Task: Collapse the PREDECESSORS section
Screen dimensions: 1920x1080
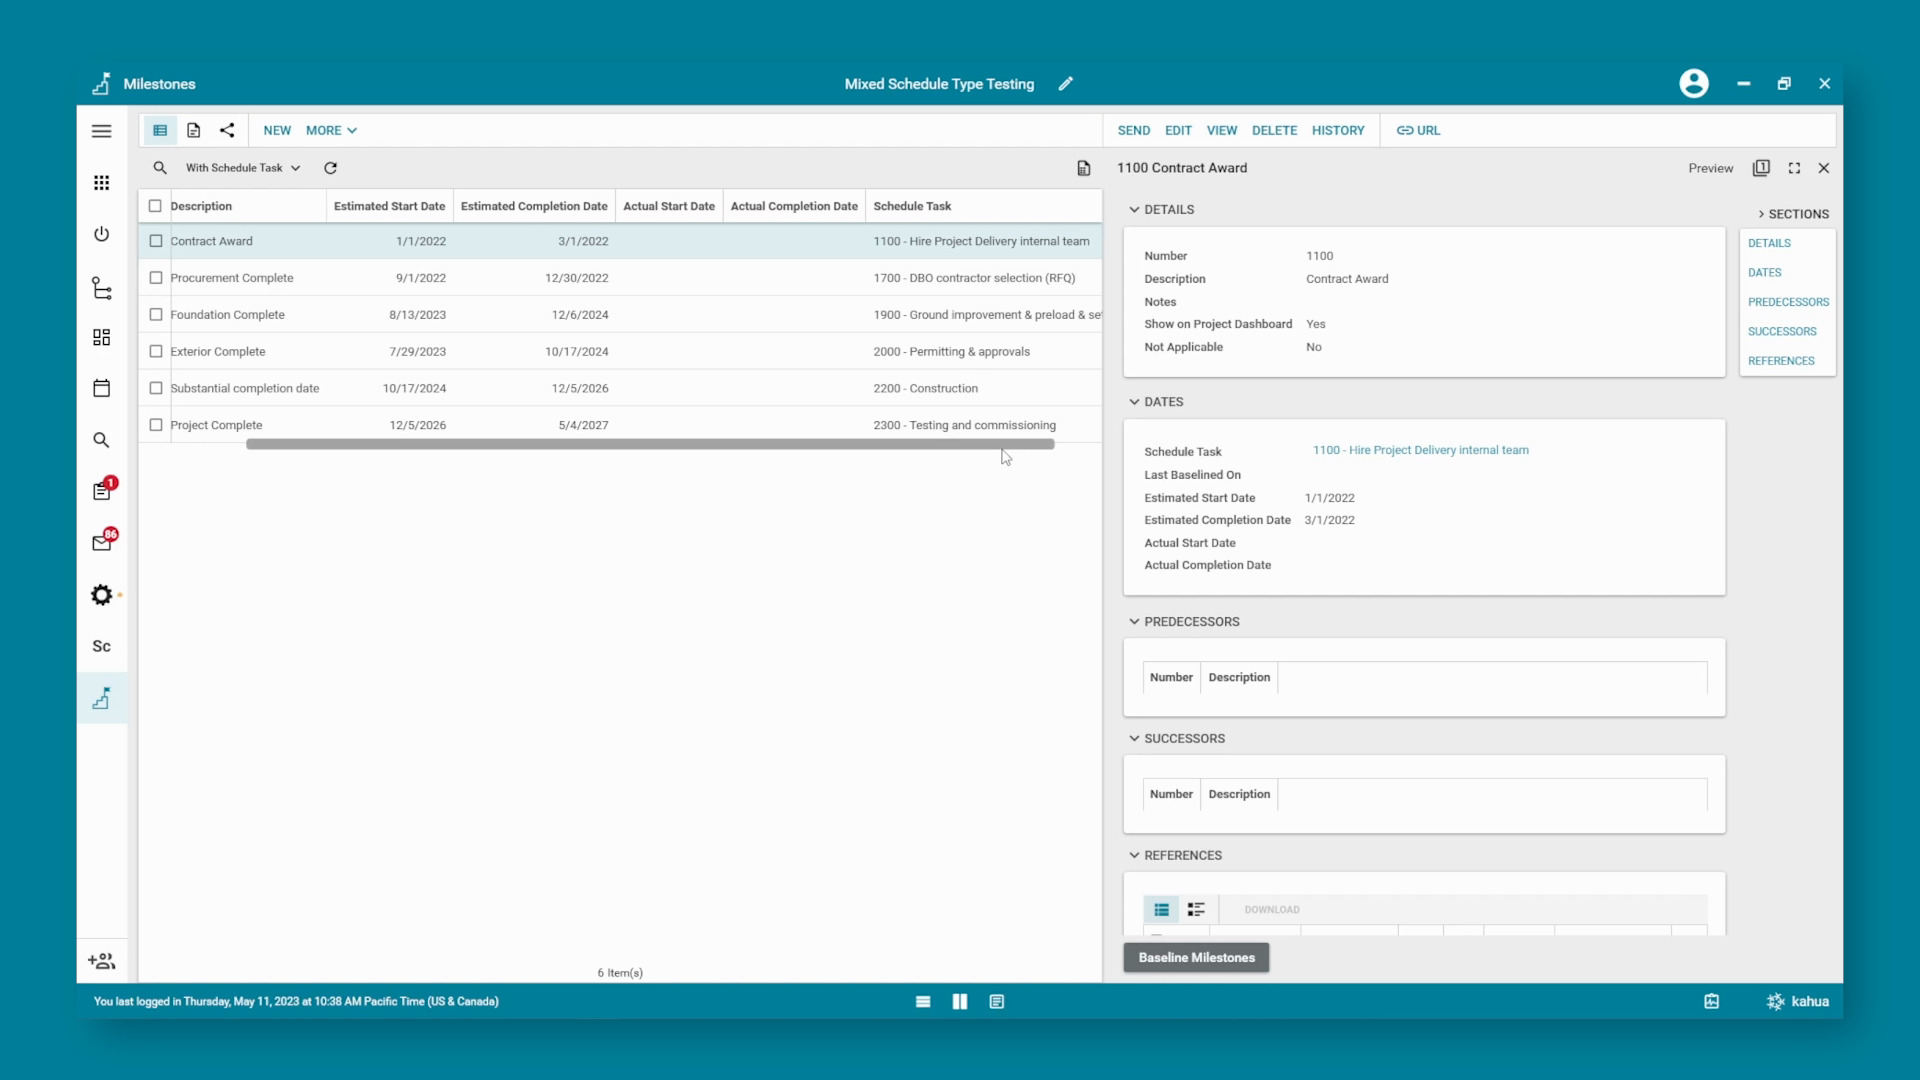Action: tap(1134, 622)
